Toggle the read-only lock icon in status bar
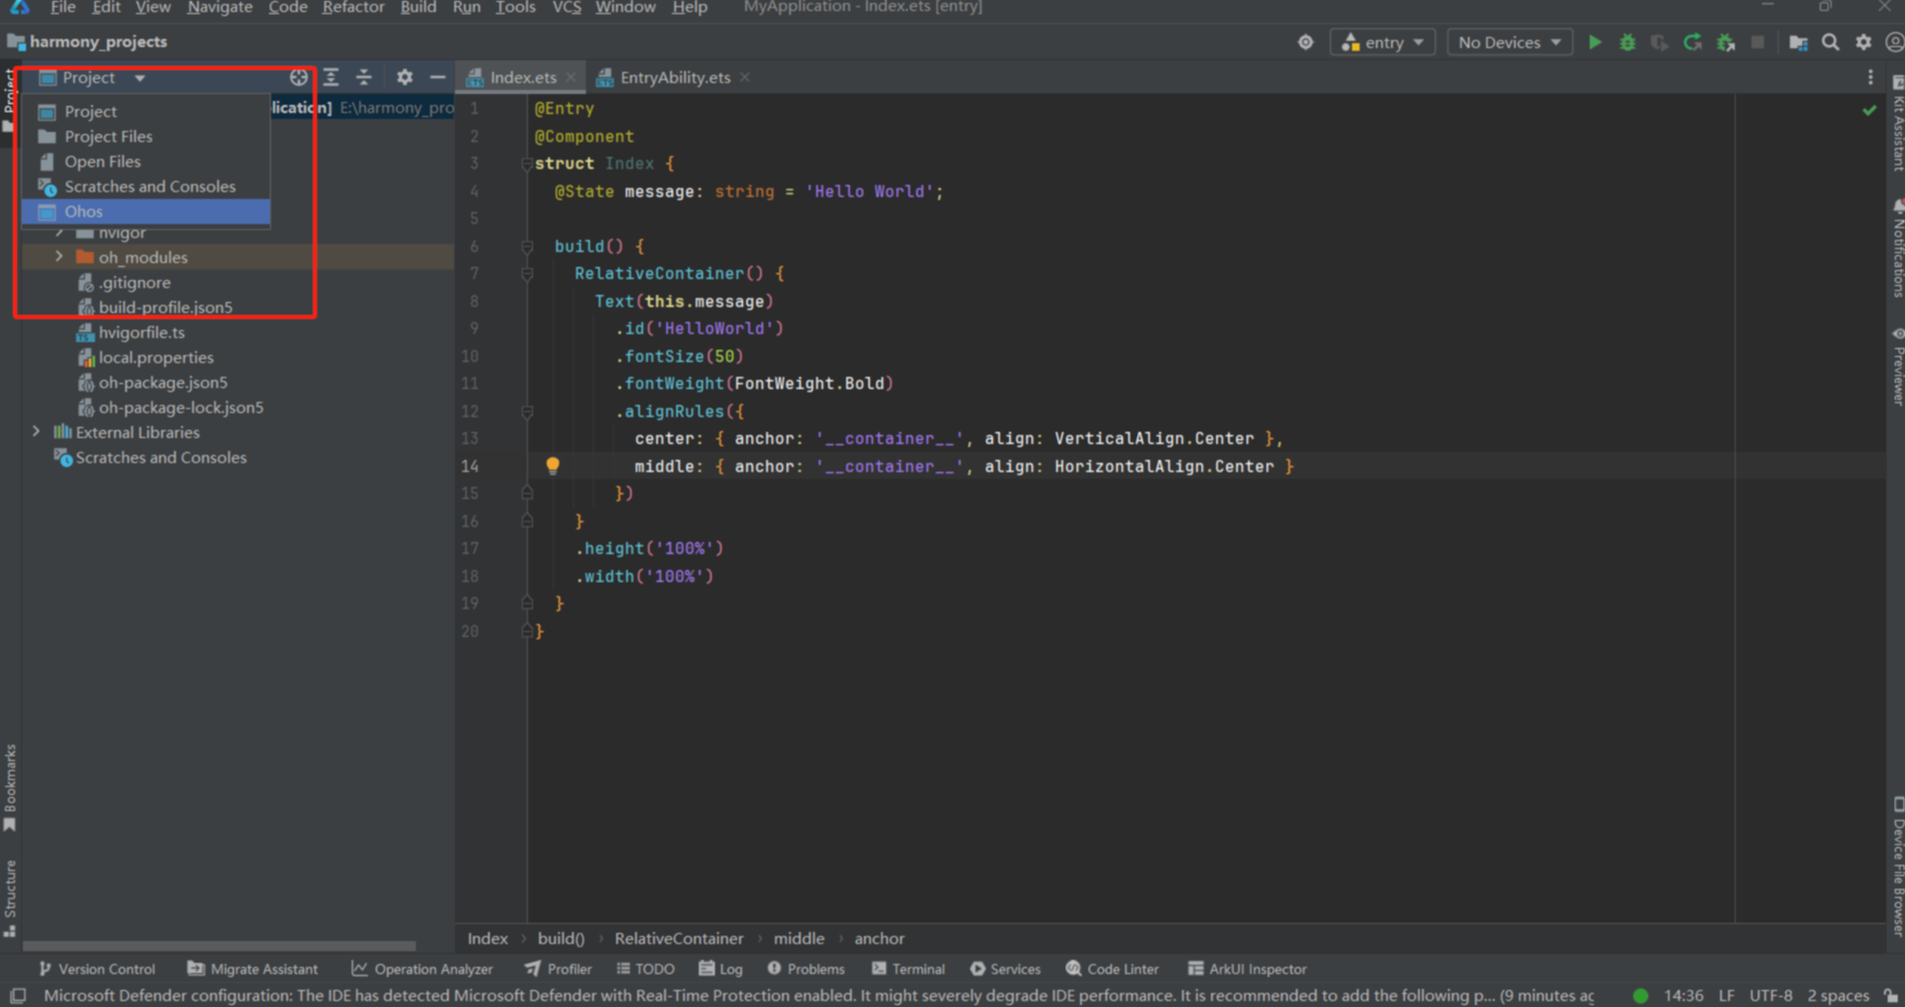This screenshot has height=1007, width=1905. 1890,996
